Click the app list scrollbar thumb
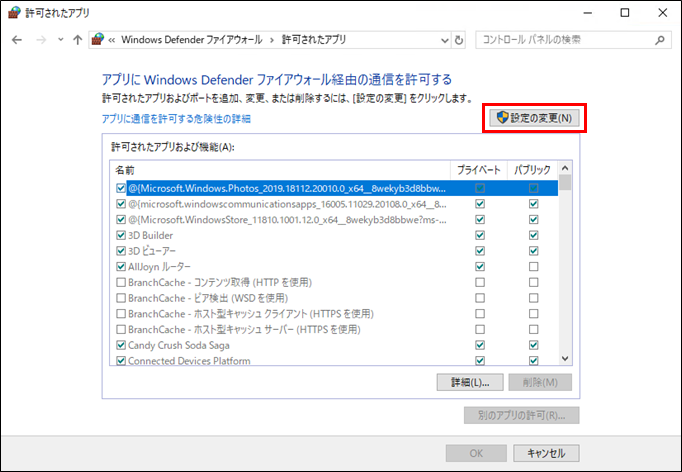 point(565,182)
